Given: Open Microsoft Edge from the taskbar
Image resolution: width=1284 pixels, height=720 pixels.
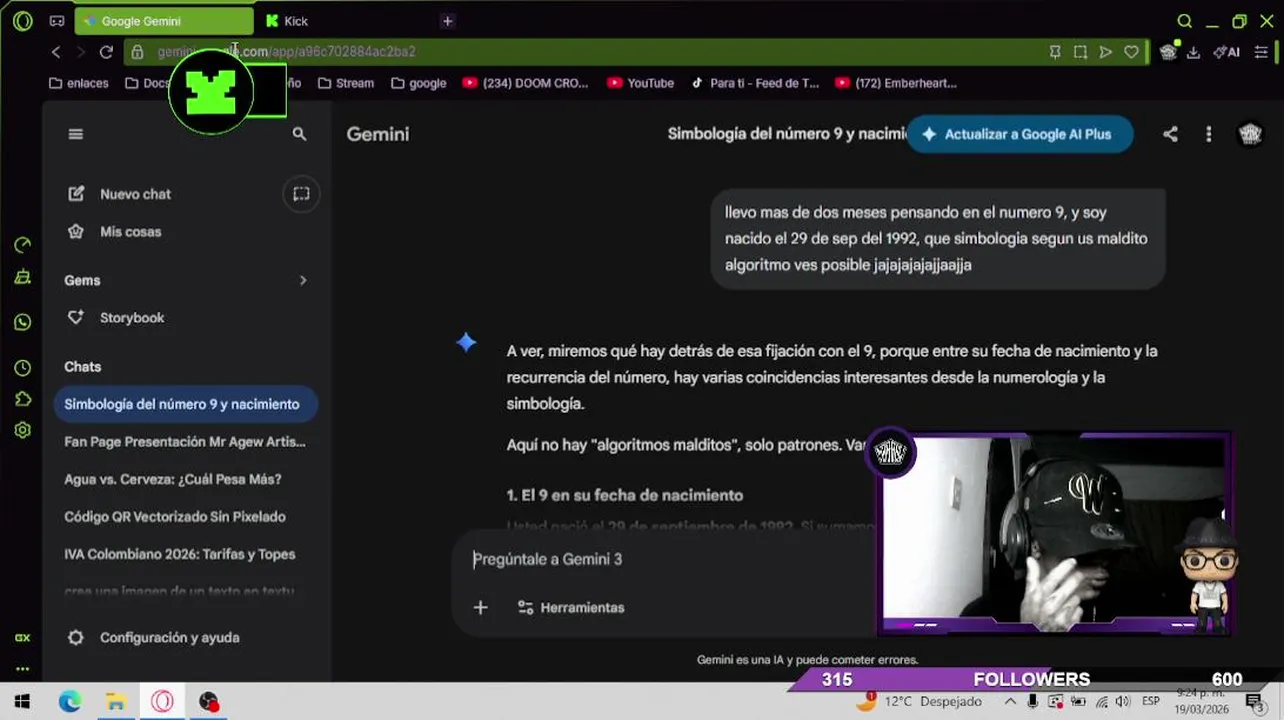Looking at the screenshot, I should 69,702.
